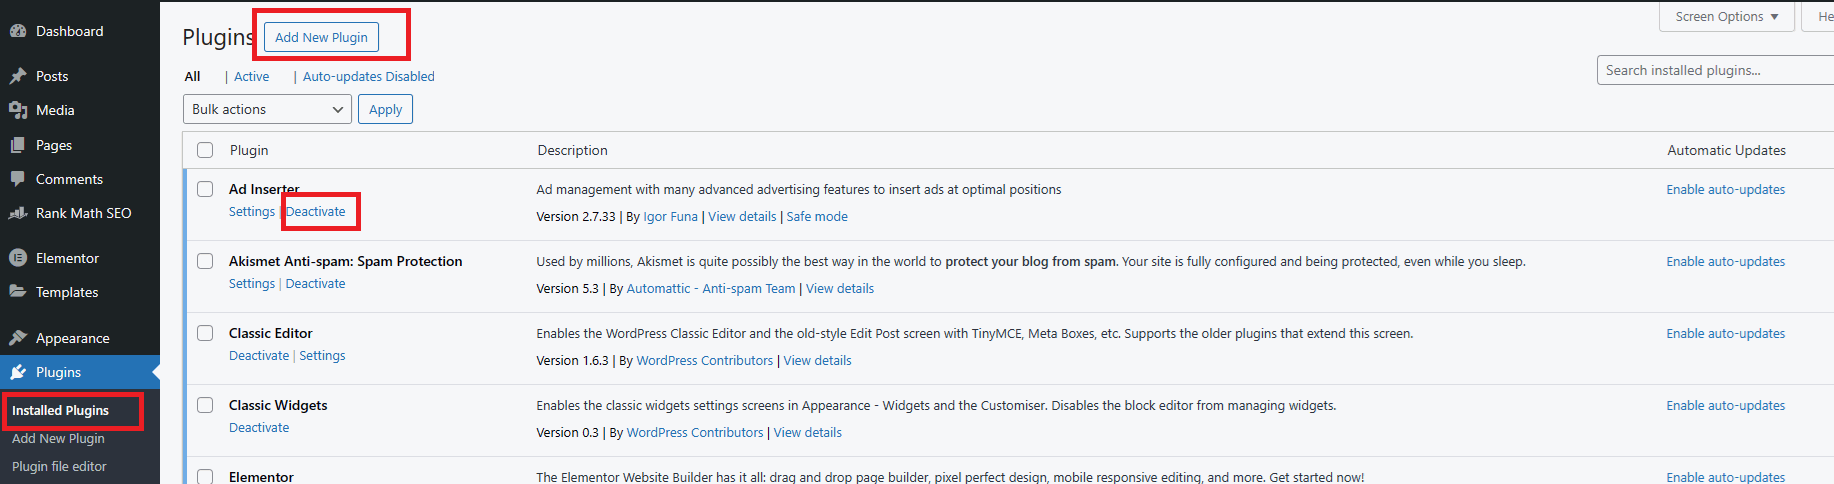This screenshot has height=484, width=1834.
Task: Open Plugin file editor submenu
Action: coord(59,466)
